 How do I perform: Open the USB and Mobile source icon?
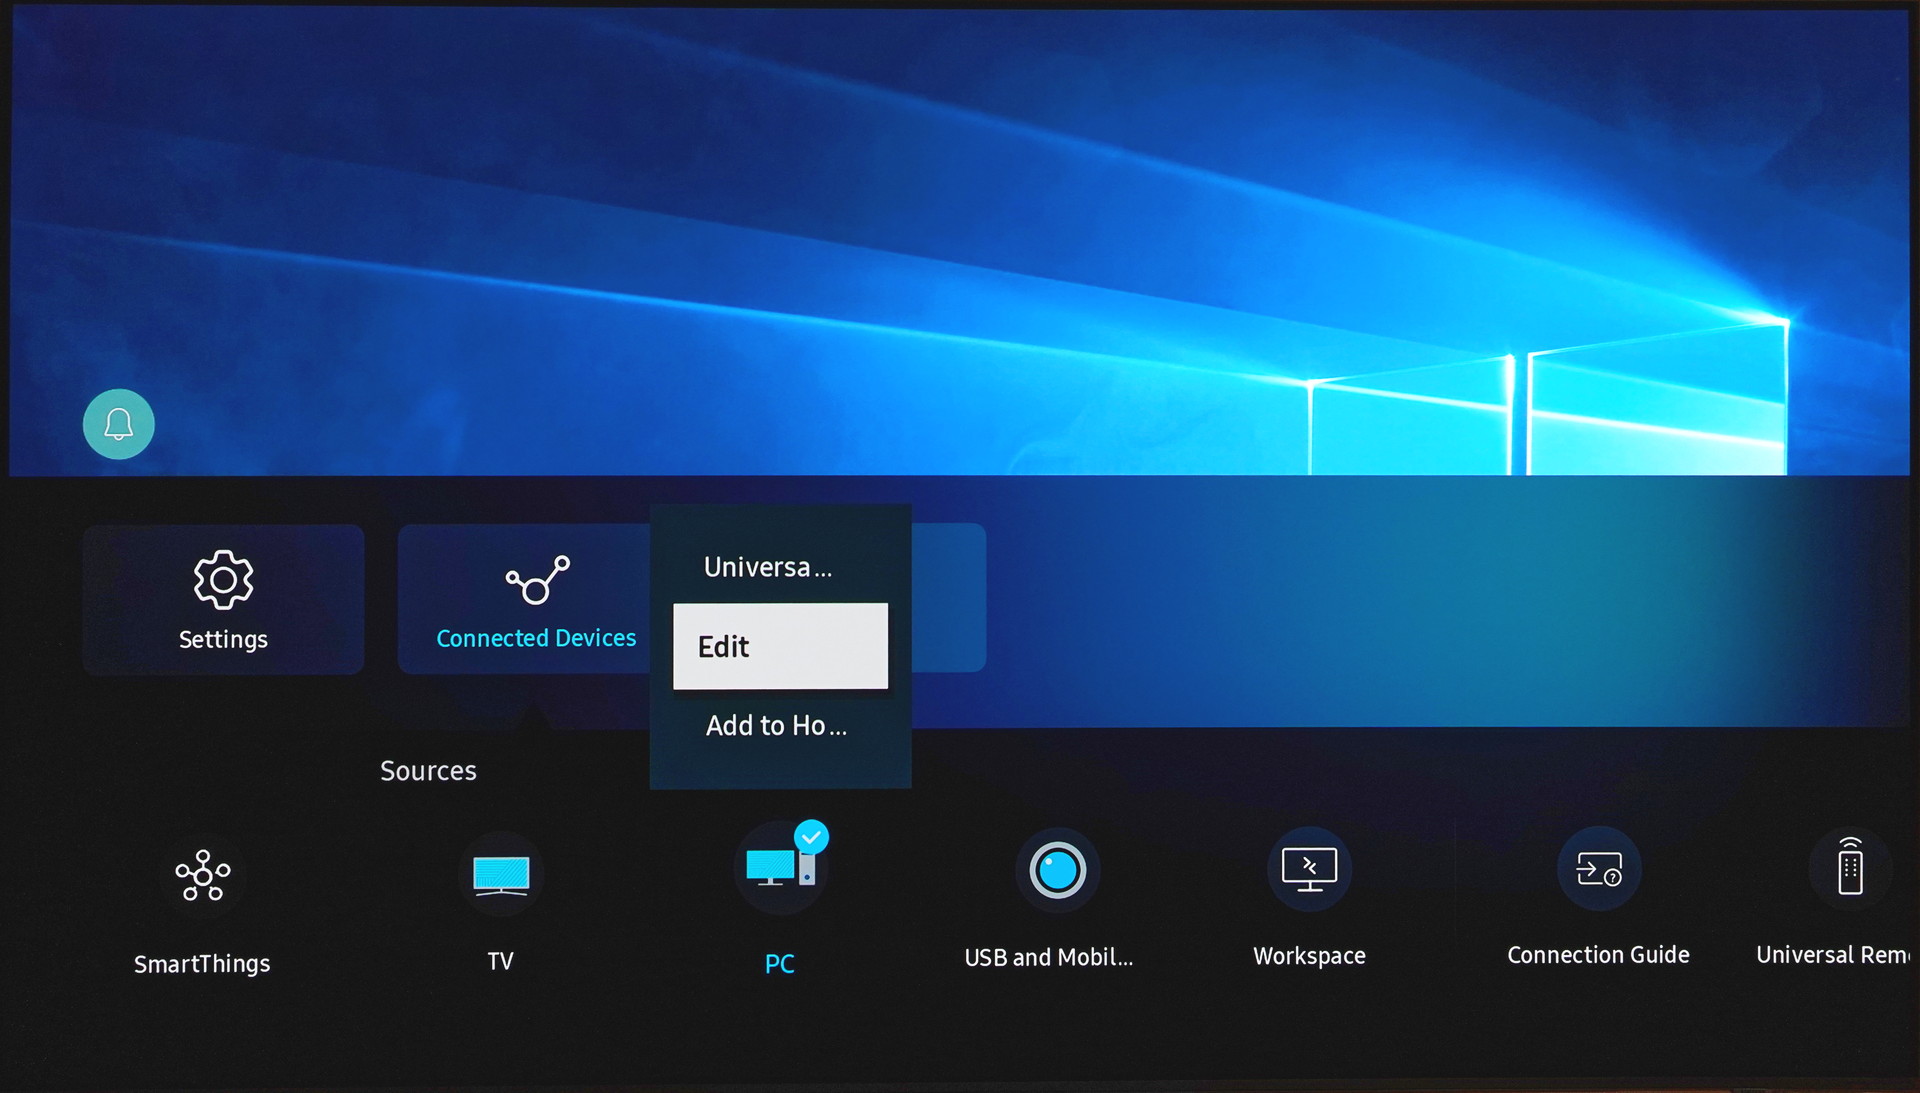click(x=1057, y=870)
